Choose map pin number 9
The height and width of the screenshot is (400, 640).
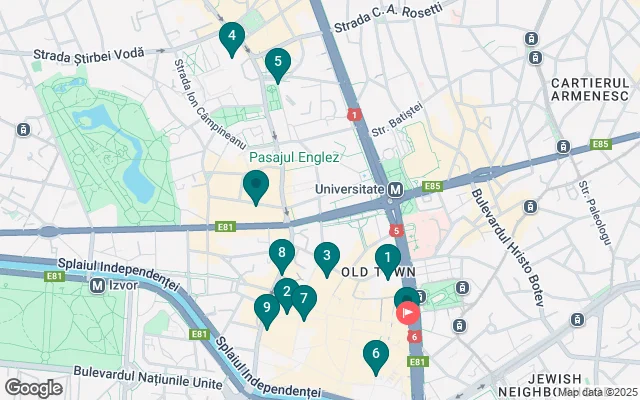pos(267,308)
